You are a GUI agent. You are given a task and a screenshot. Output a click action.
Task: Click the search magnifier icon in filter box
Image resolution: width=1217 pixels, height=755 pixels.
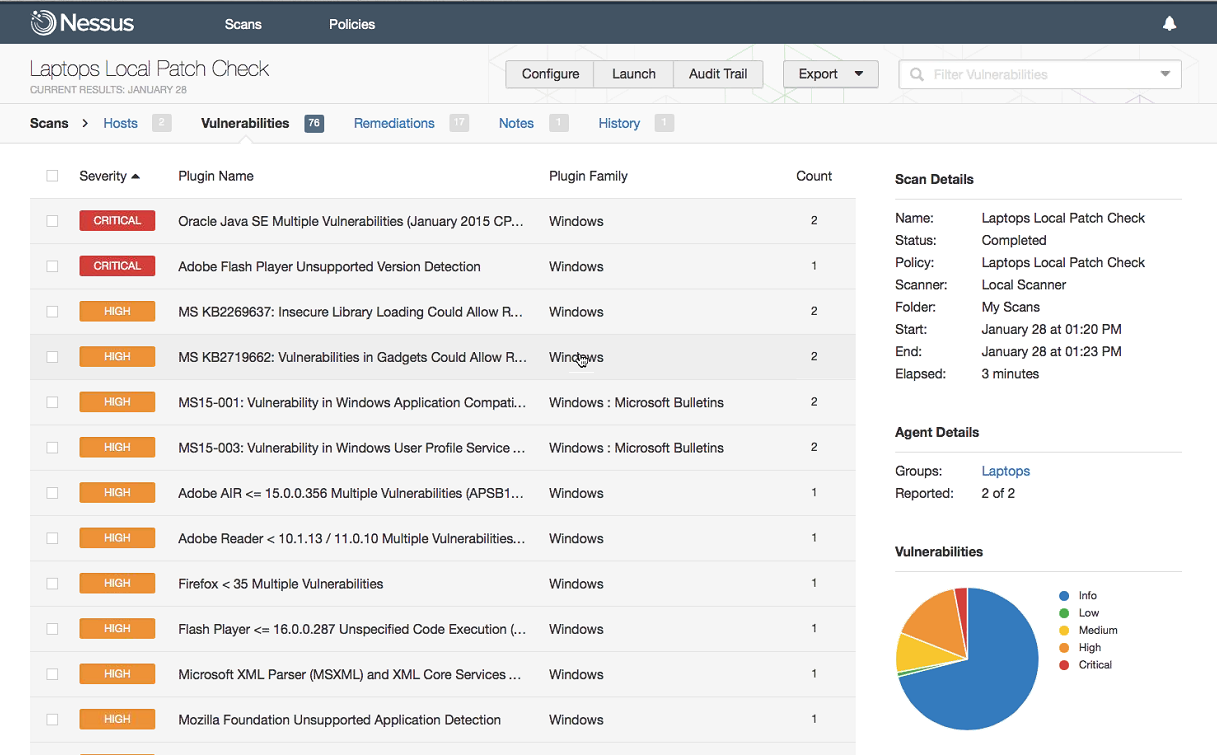(x=916, y=74)
